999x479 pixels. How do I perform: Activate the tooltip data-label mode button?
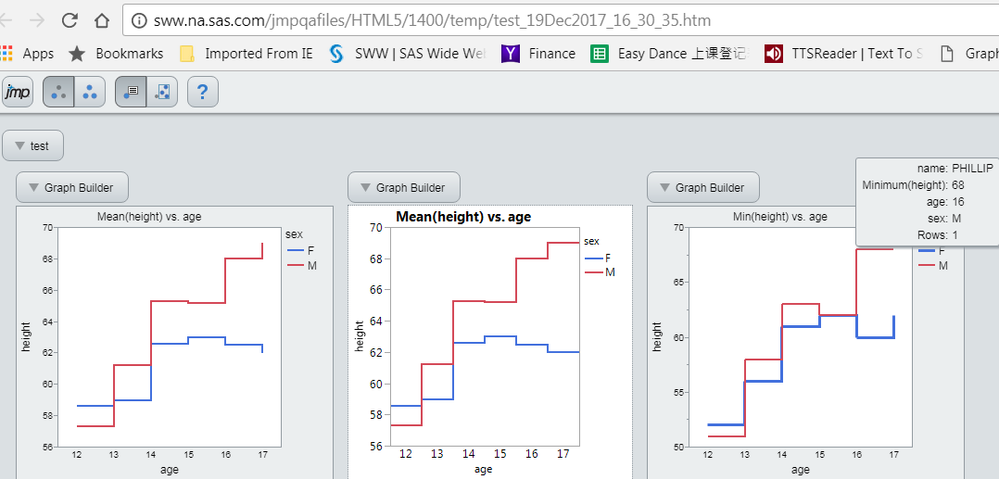(131, 92)
